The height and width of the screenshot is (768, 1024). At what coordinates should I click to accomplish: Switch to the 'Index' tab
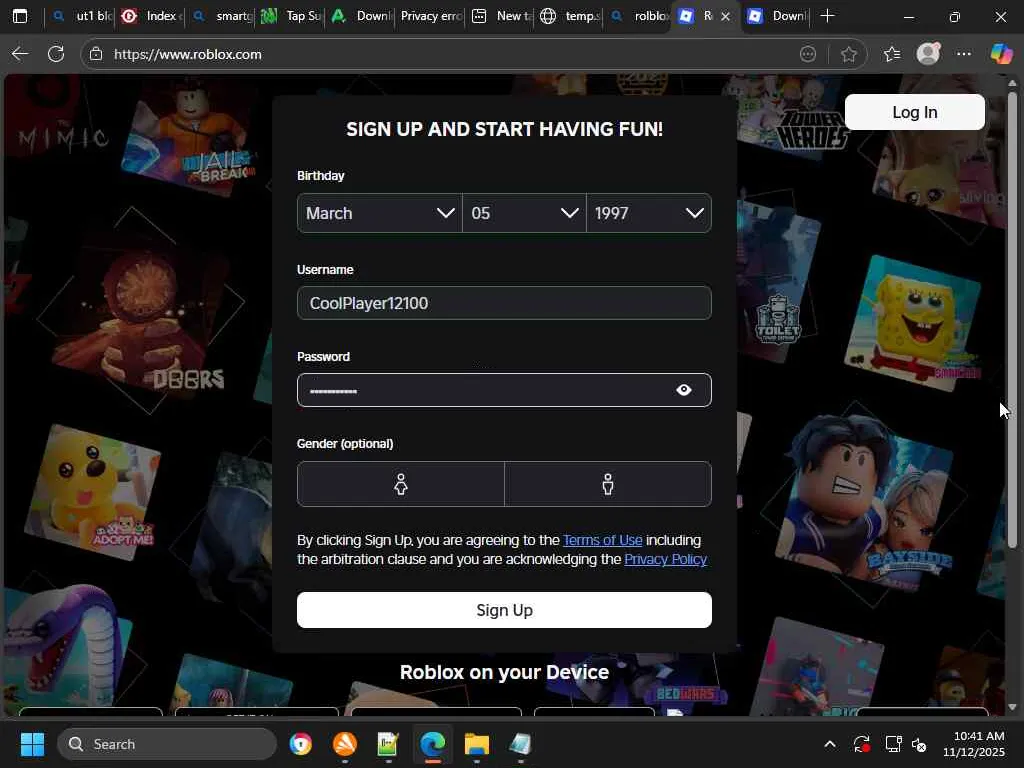[150, 16]
